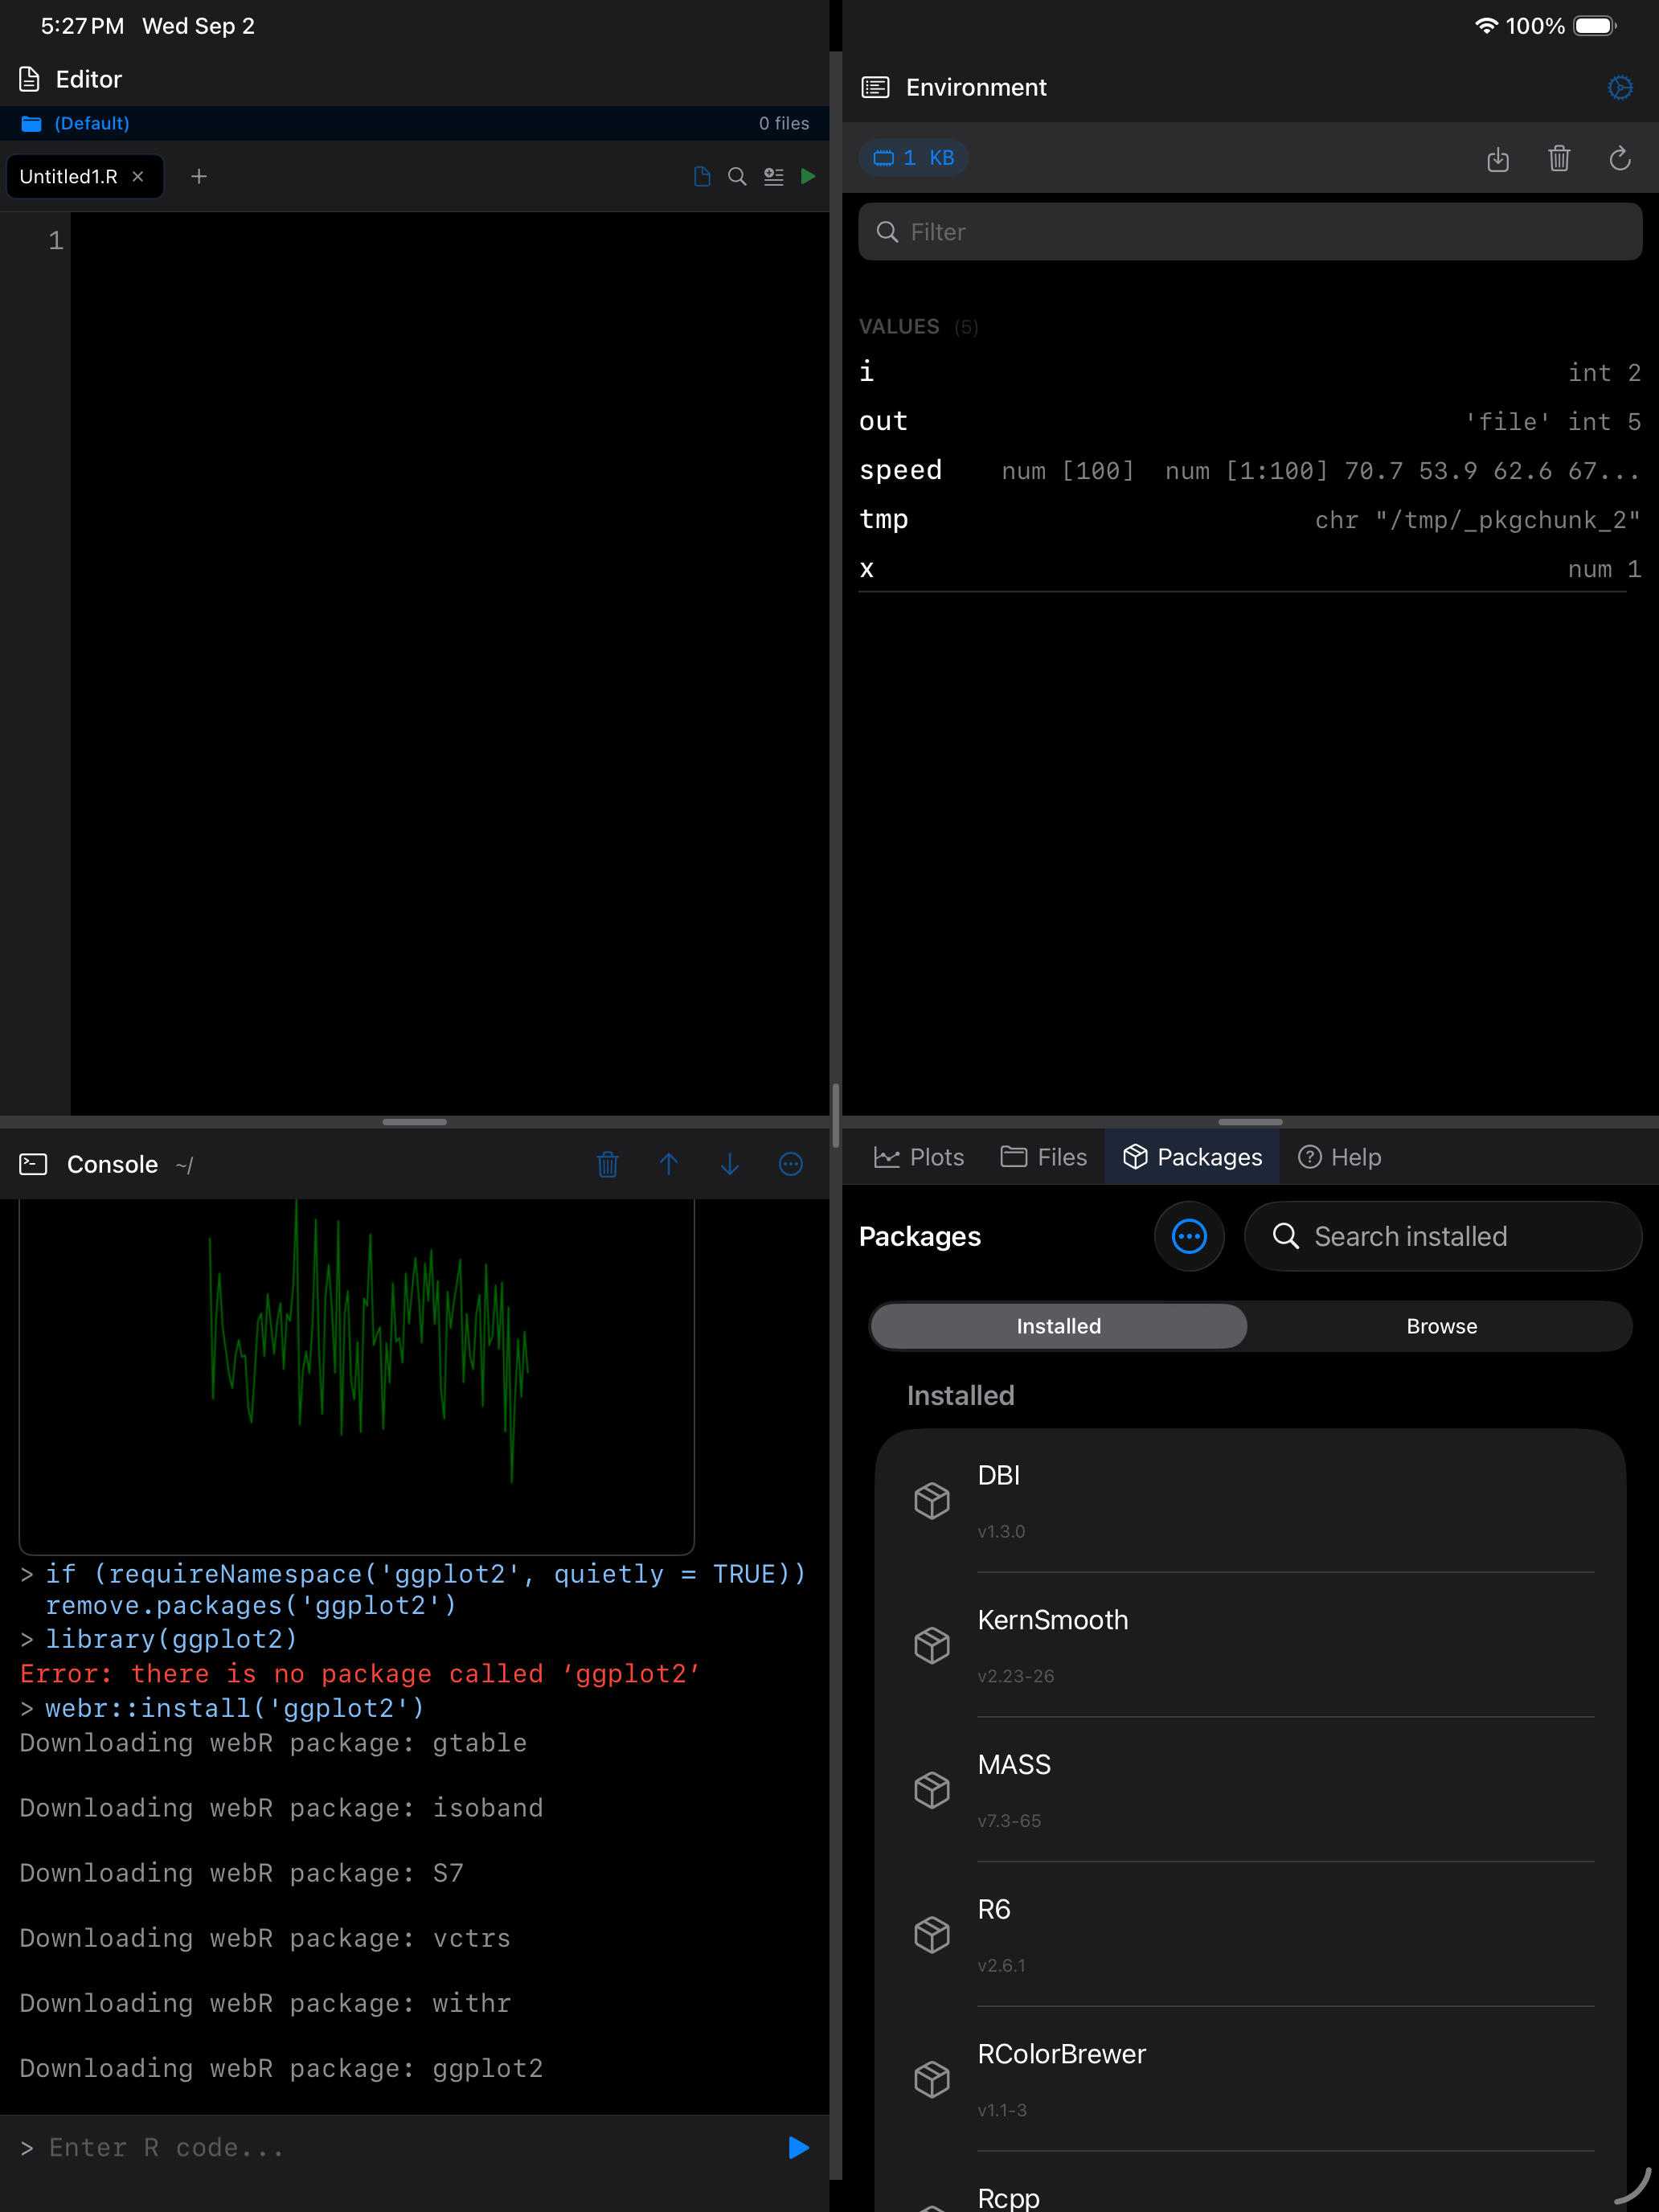Switch to the Browse segment
The height and width of the screenshot is (2212, 1659).
point(1441,1326)
